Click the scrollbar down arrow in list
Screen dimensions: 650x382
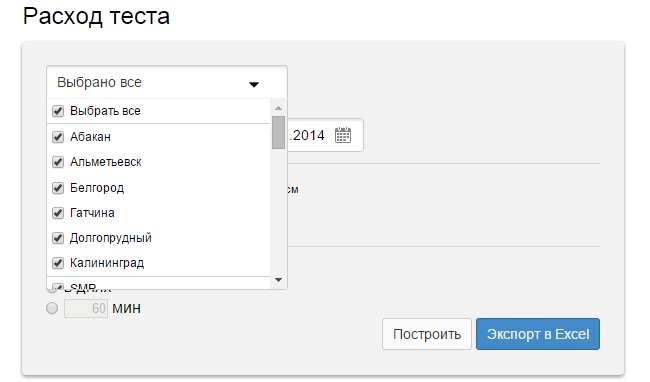(279, 280)
